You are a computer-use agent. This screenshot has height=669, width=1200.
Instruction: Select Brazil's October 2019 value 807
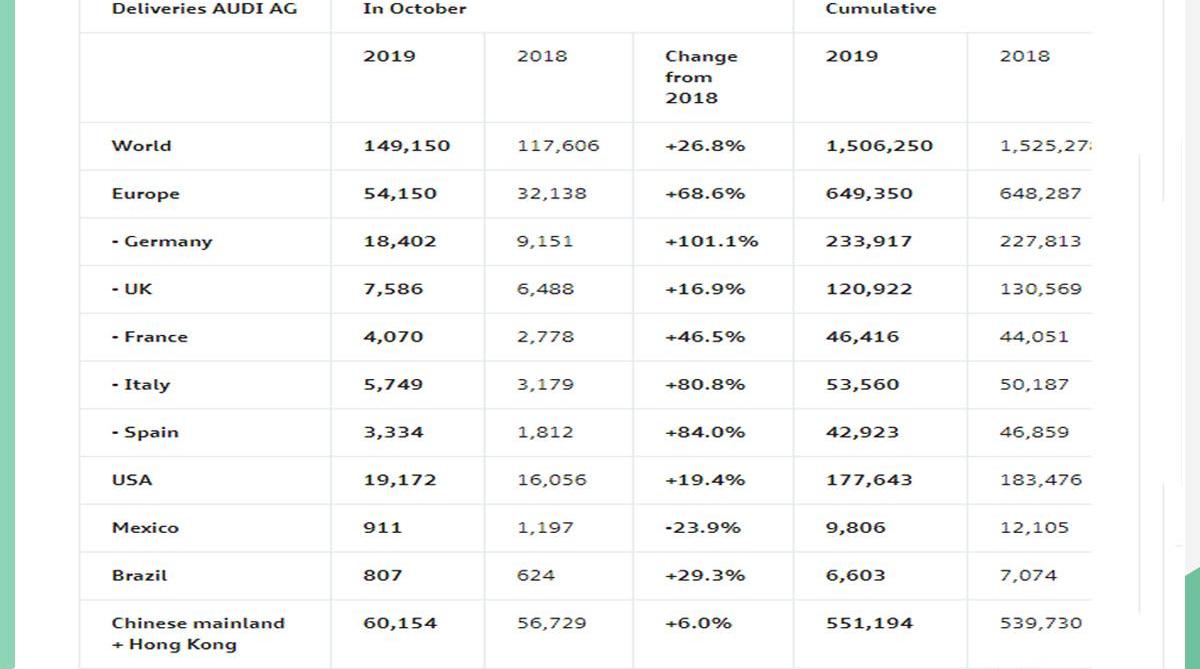point(383,575)
